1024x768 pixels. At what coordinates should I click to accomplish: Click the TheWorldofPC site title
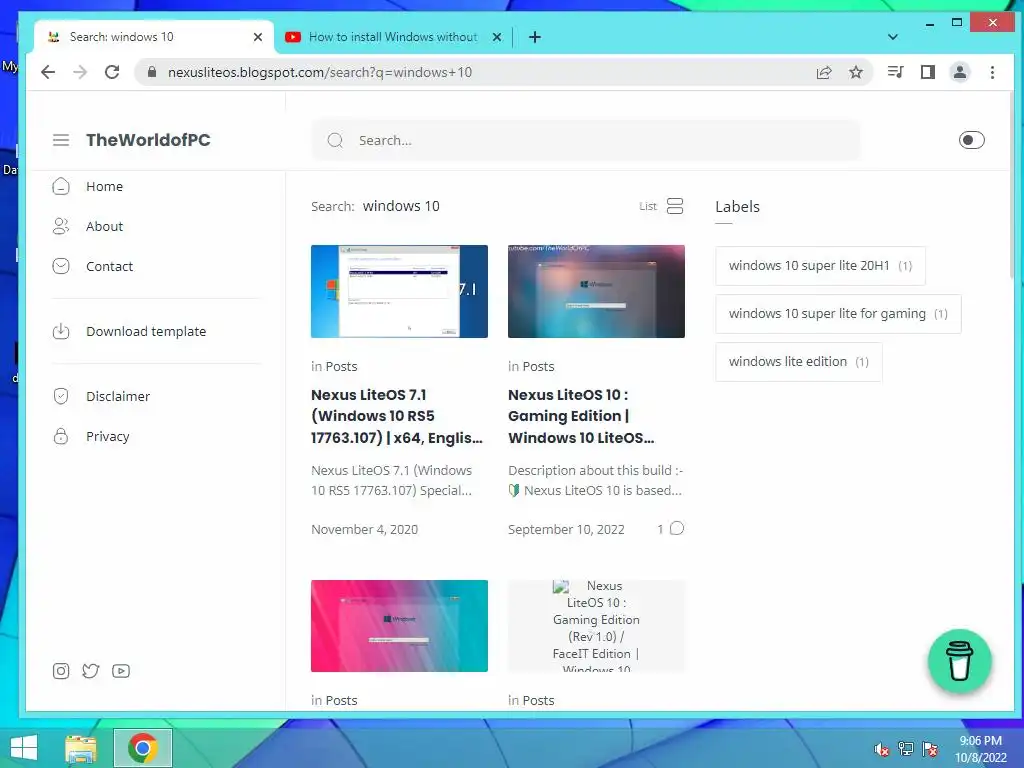point(148,140)
